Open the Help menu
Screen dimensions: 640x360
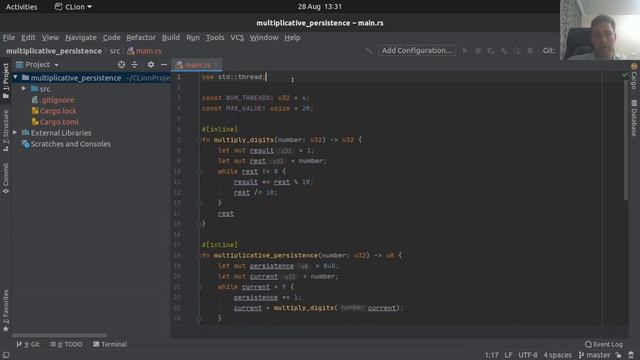point(292,37)
